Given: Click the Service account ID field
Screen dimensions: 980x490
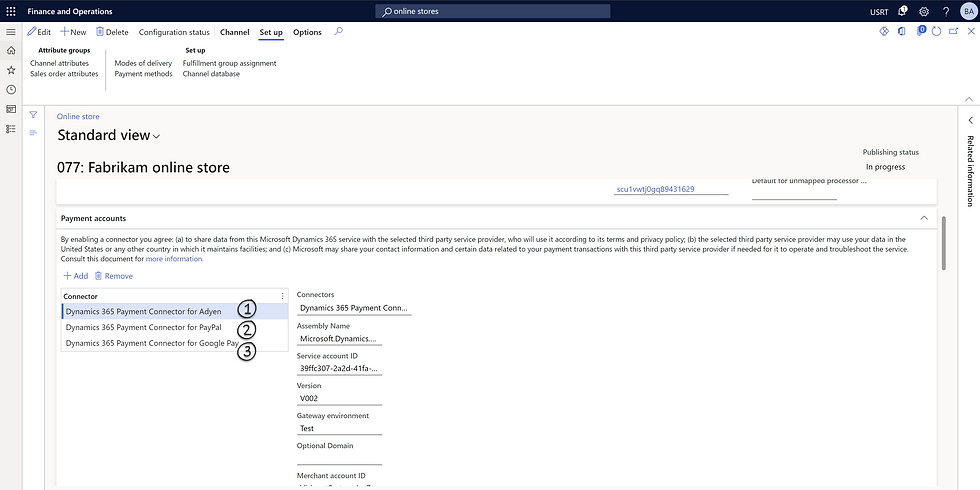Looking at the screenshot, I should pos(339,368).
